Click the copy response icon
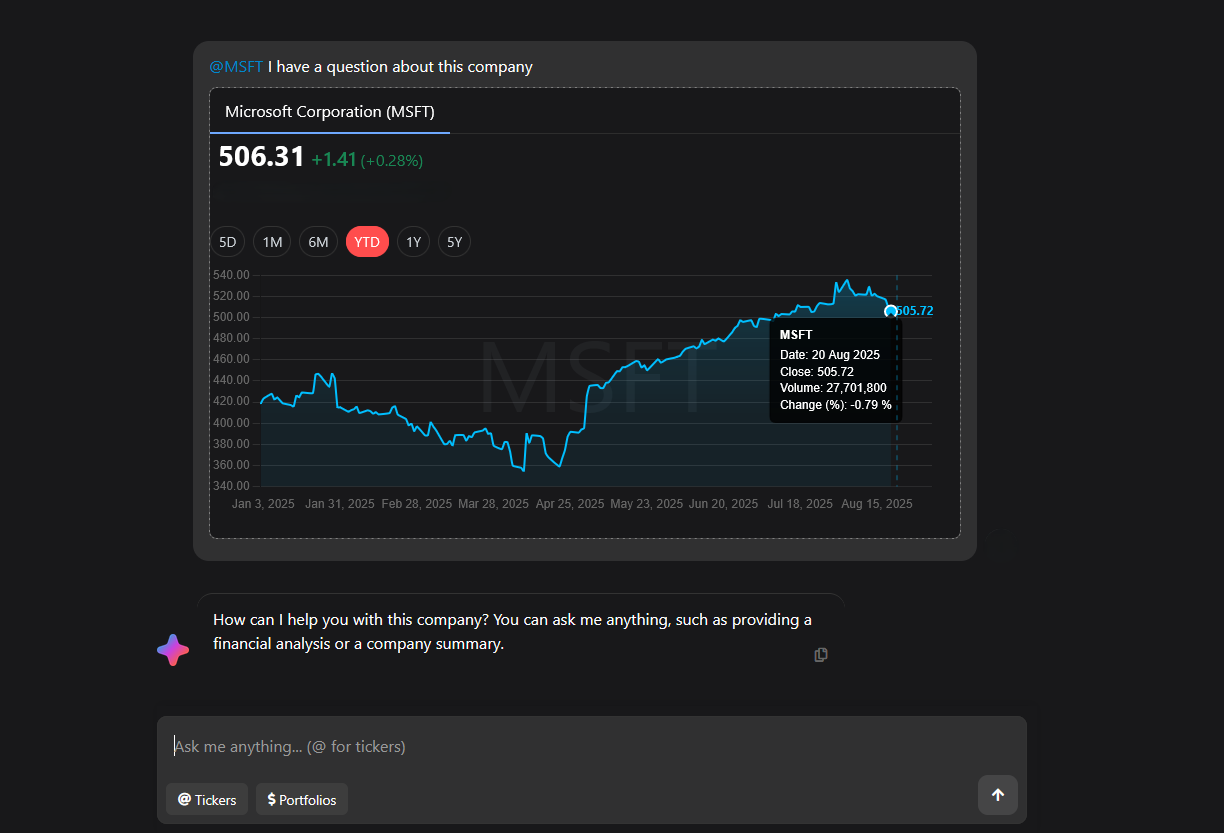1224x833 pixels. (x=820, y=654)
